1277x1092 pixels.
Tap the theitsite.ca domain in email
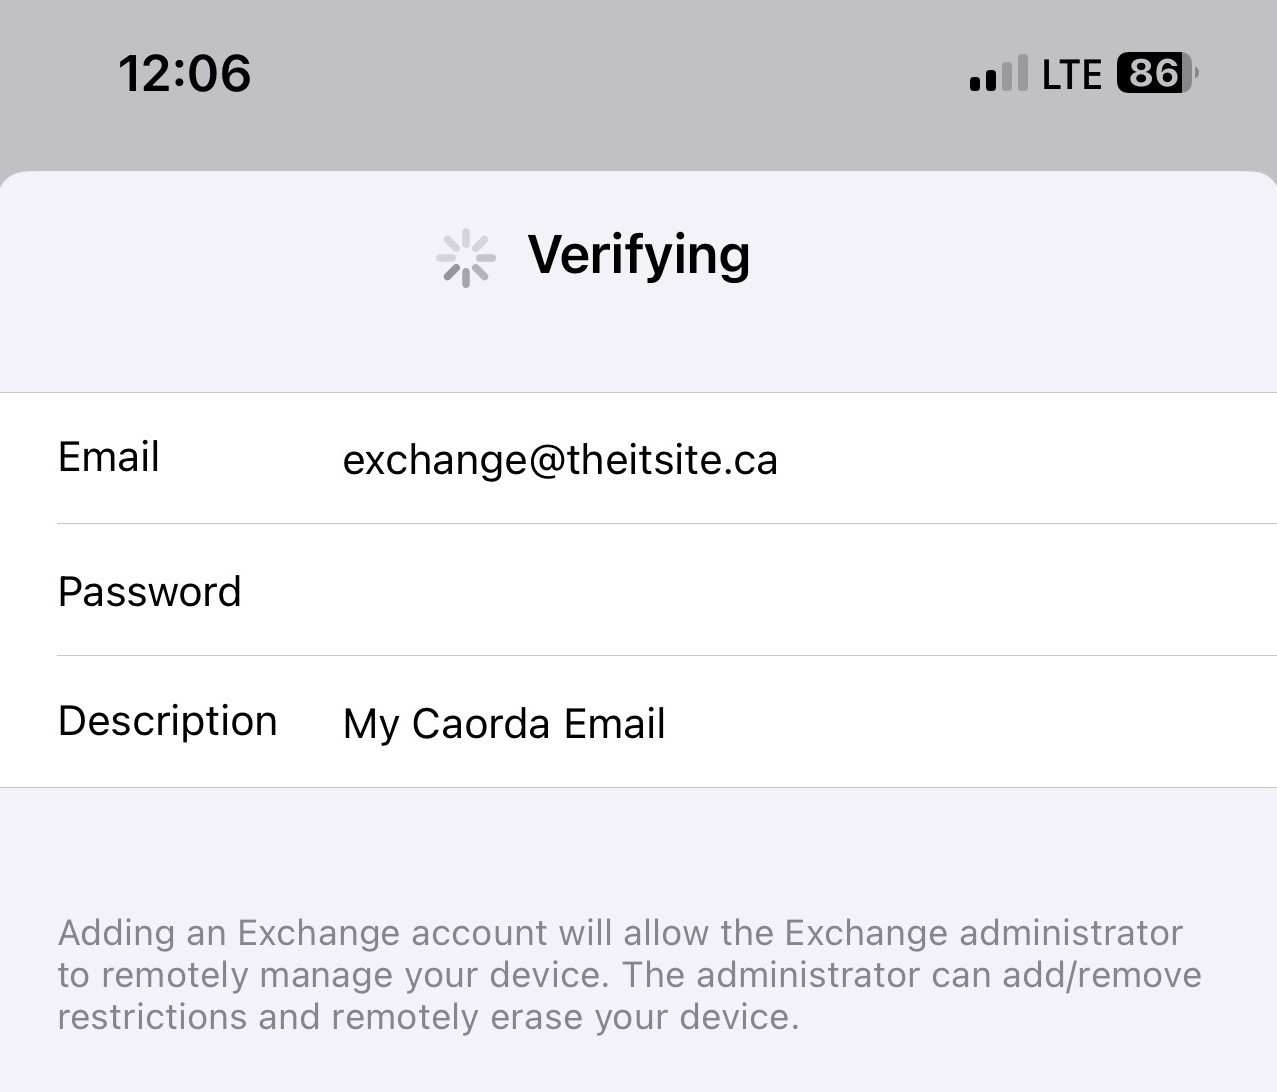click(672, 459)
